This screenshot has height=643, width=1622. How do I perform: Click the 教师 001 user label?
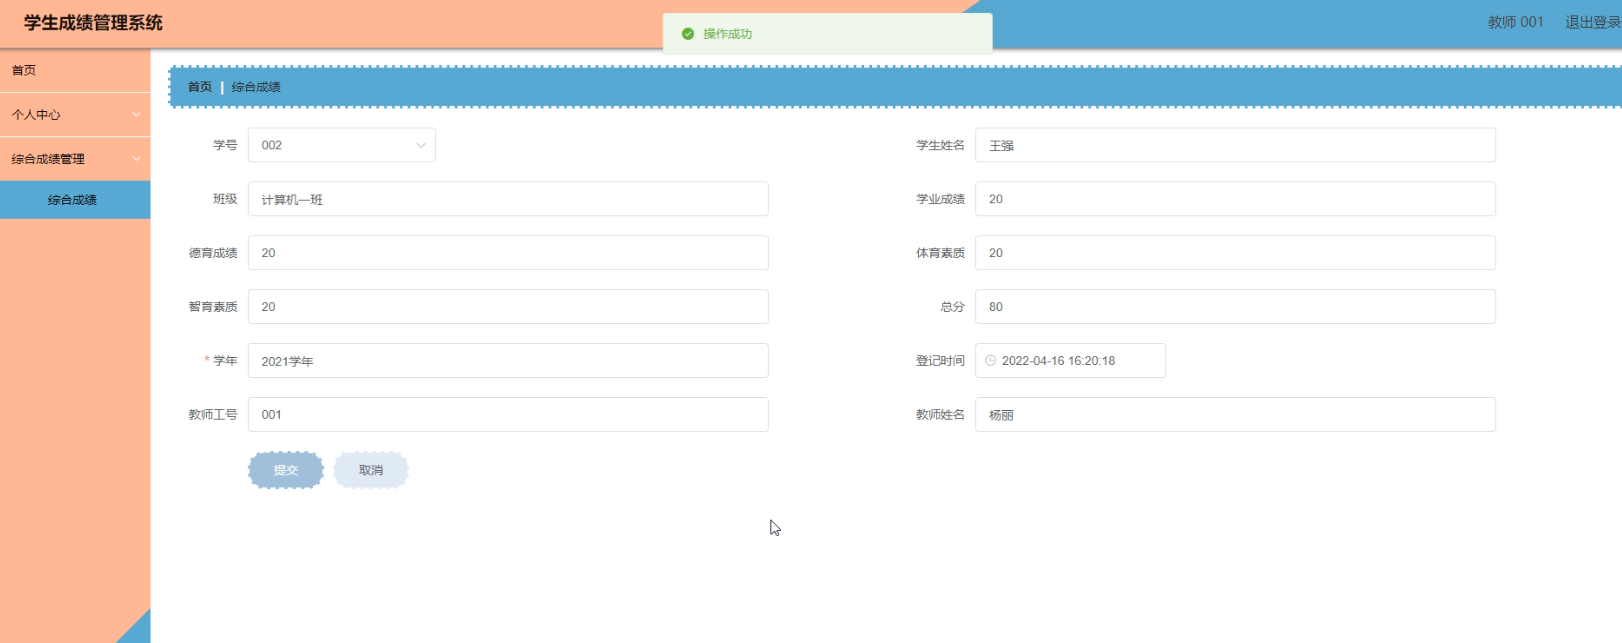(x=1515, y=22)
